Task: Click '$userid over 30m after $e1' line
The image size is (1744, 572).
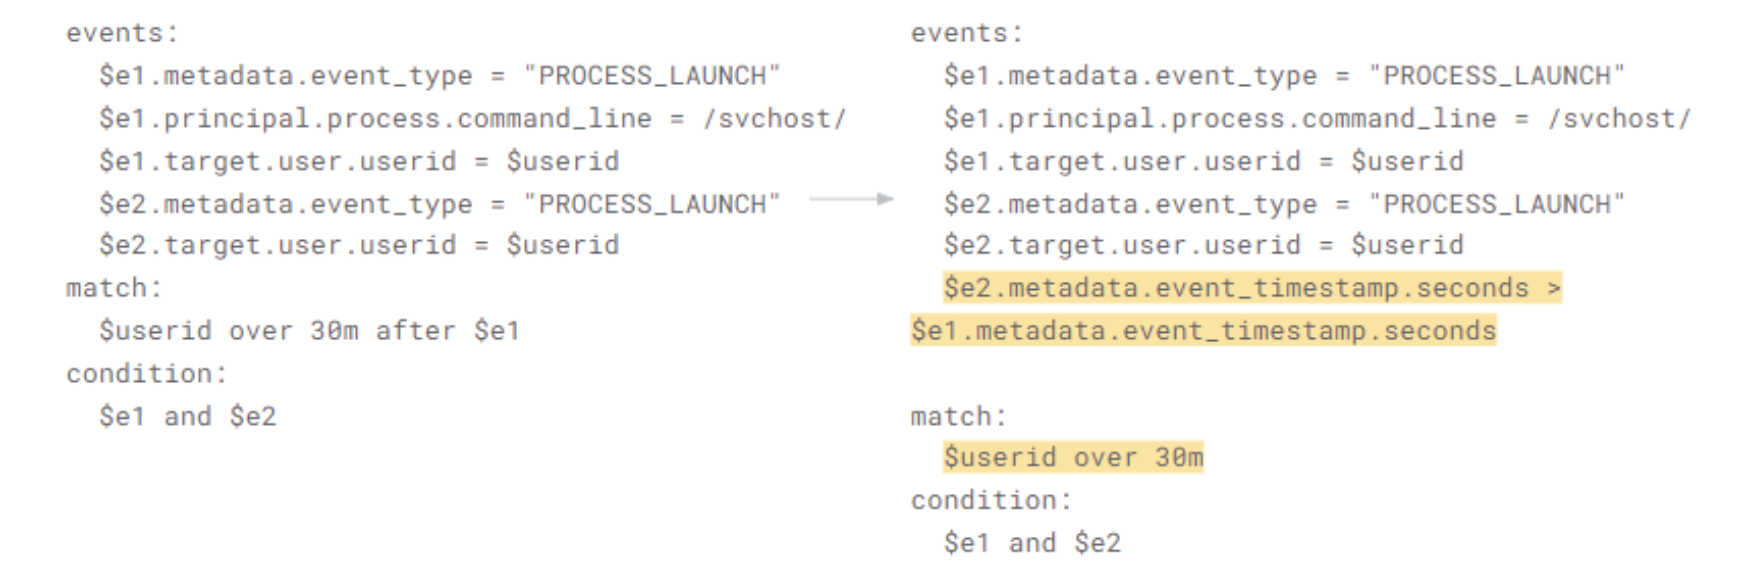Action: point(309,331)
